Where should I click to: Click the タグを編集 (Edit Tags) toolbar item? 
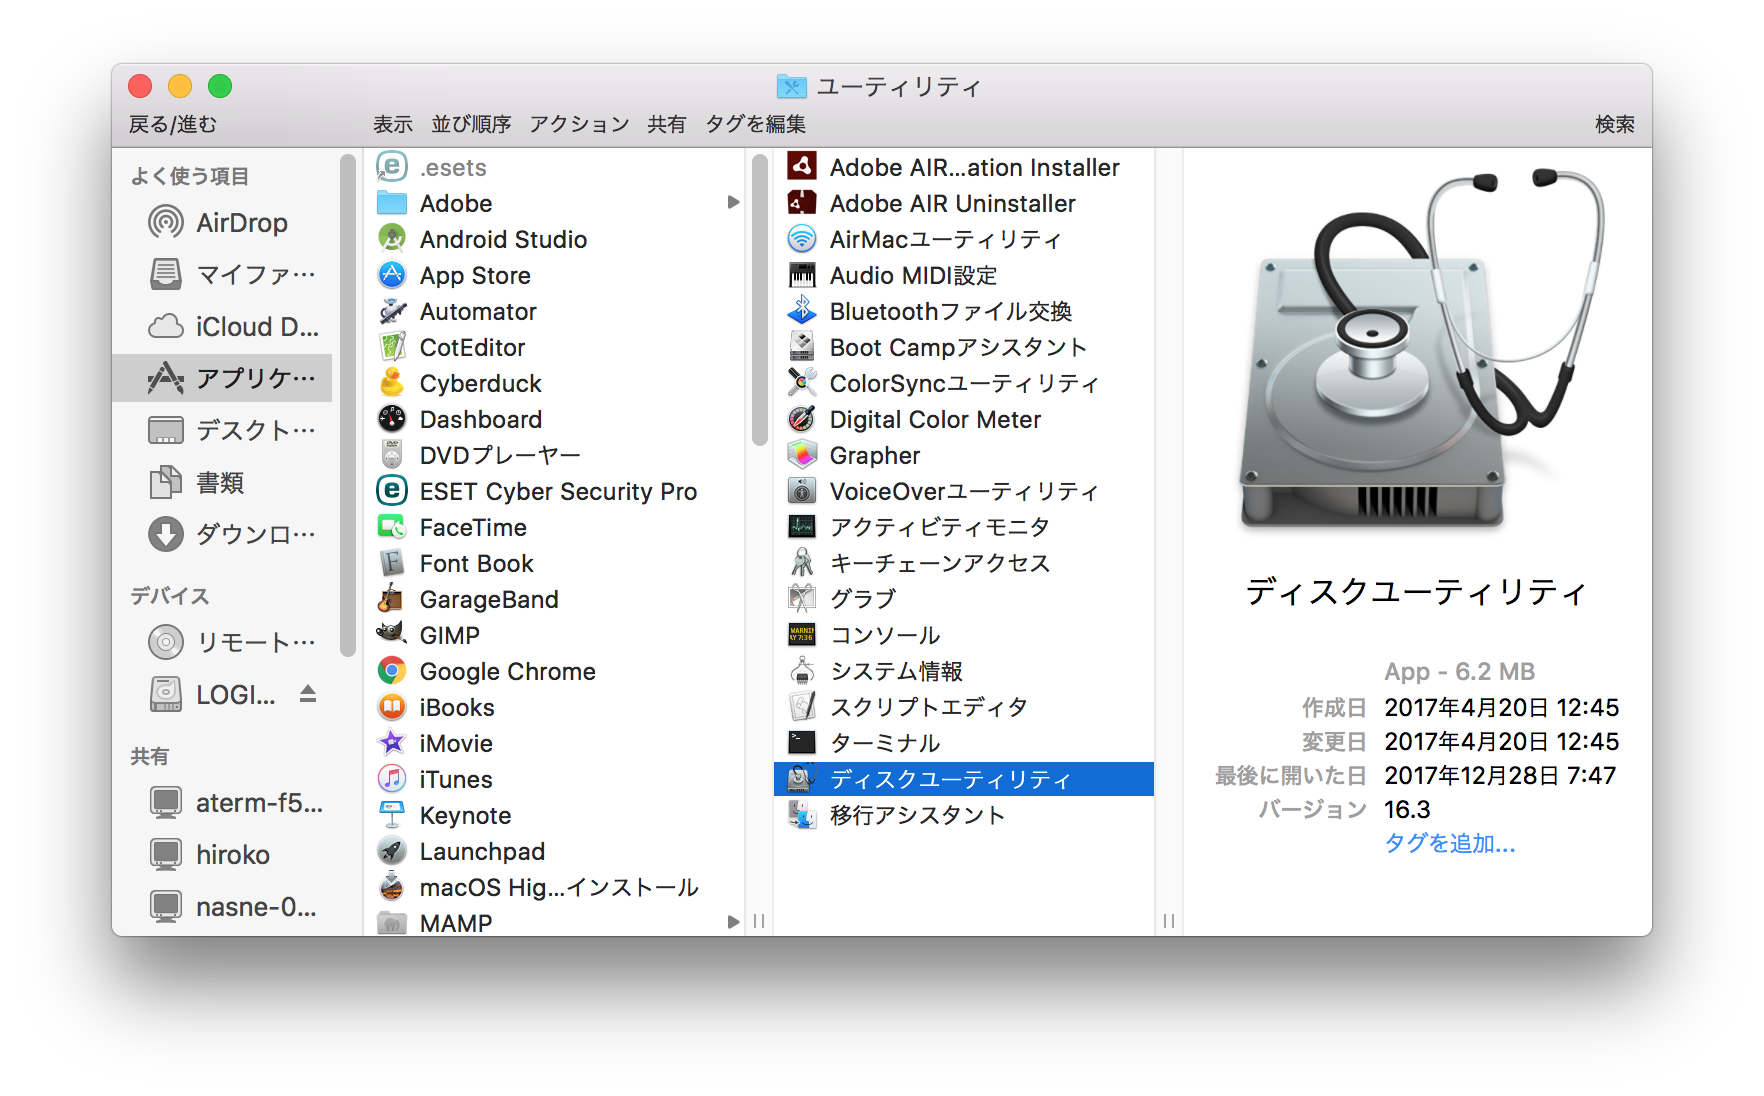[756, 124]
